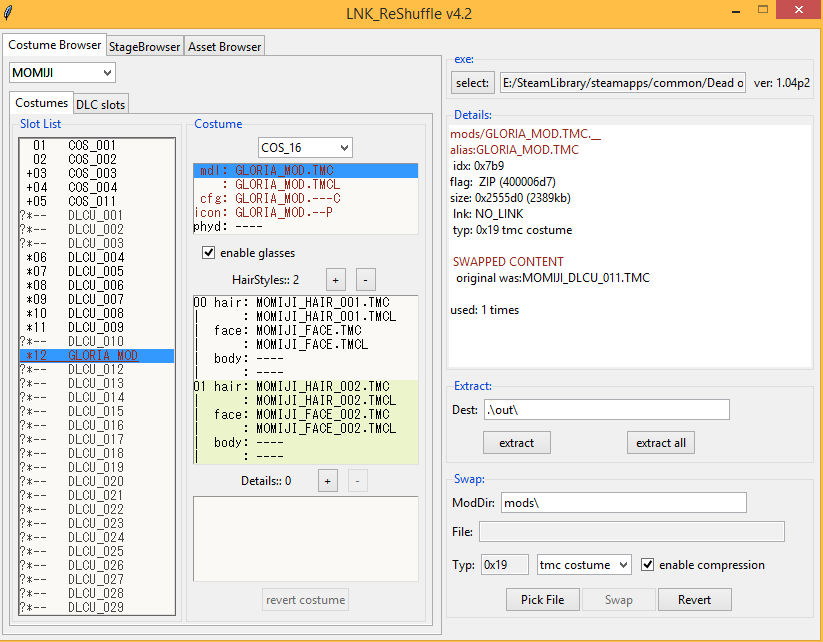Open the tmc costume type dropdown
The height and width of the screenshot is (642, 823).
pyautogui.click(x=584, y=565)
